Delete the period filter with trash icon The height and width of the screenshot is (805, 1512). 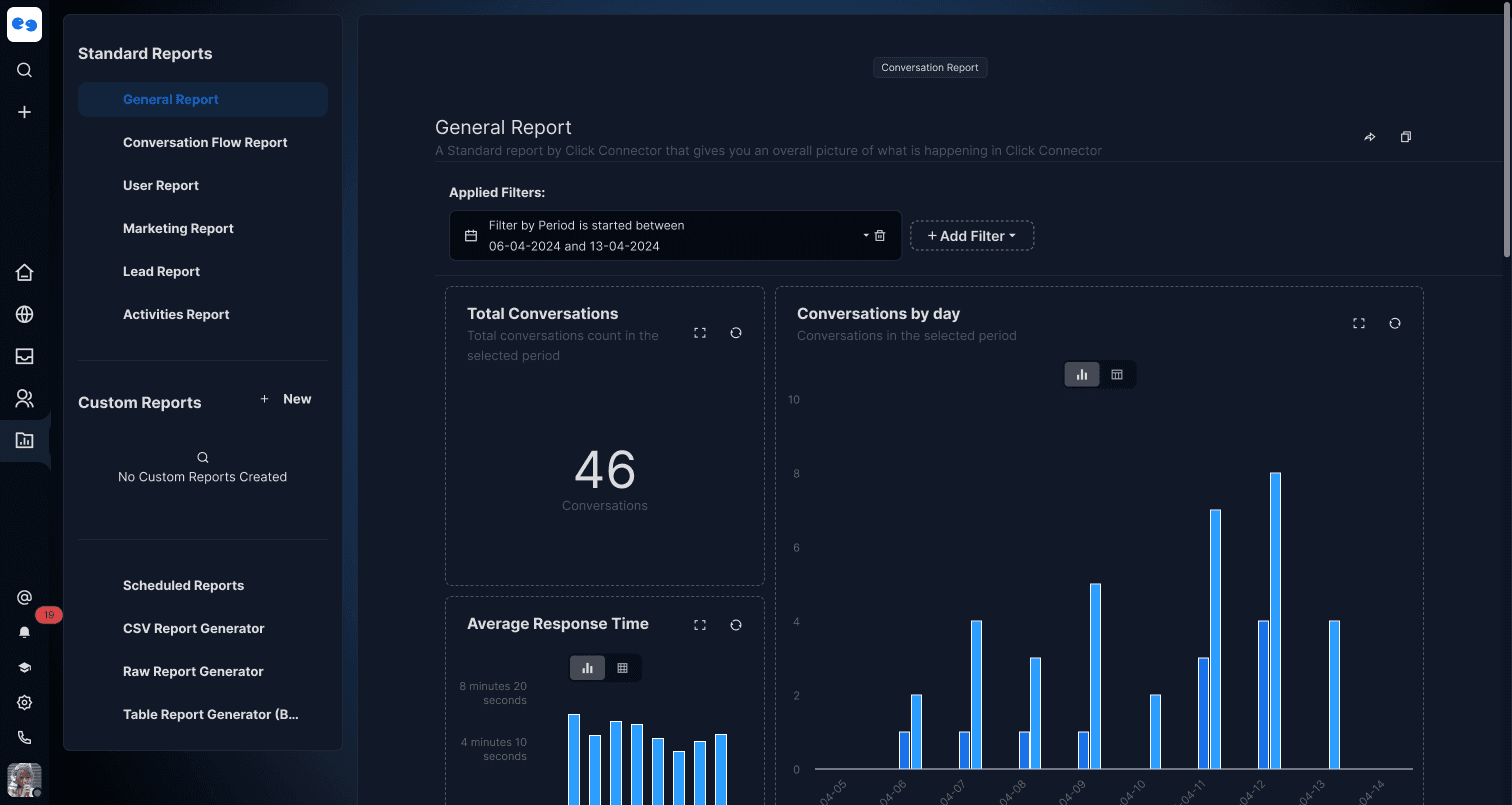(880, 236)
